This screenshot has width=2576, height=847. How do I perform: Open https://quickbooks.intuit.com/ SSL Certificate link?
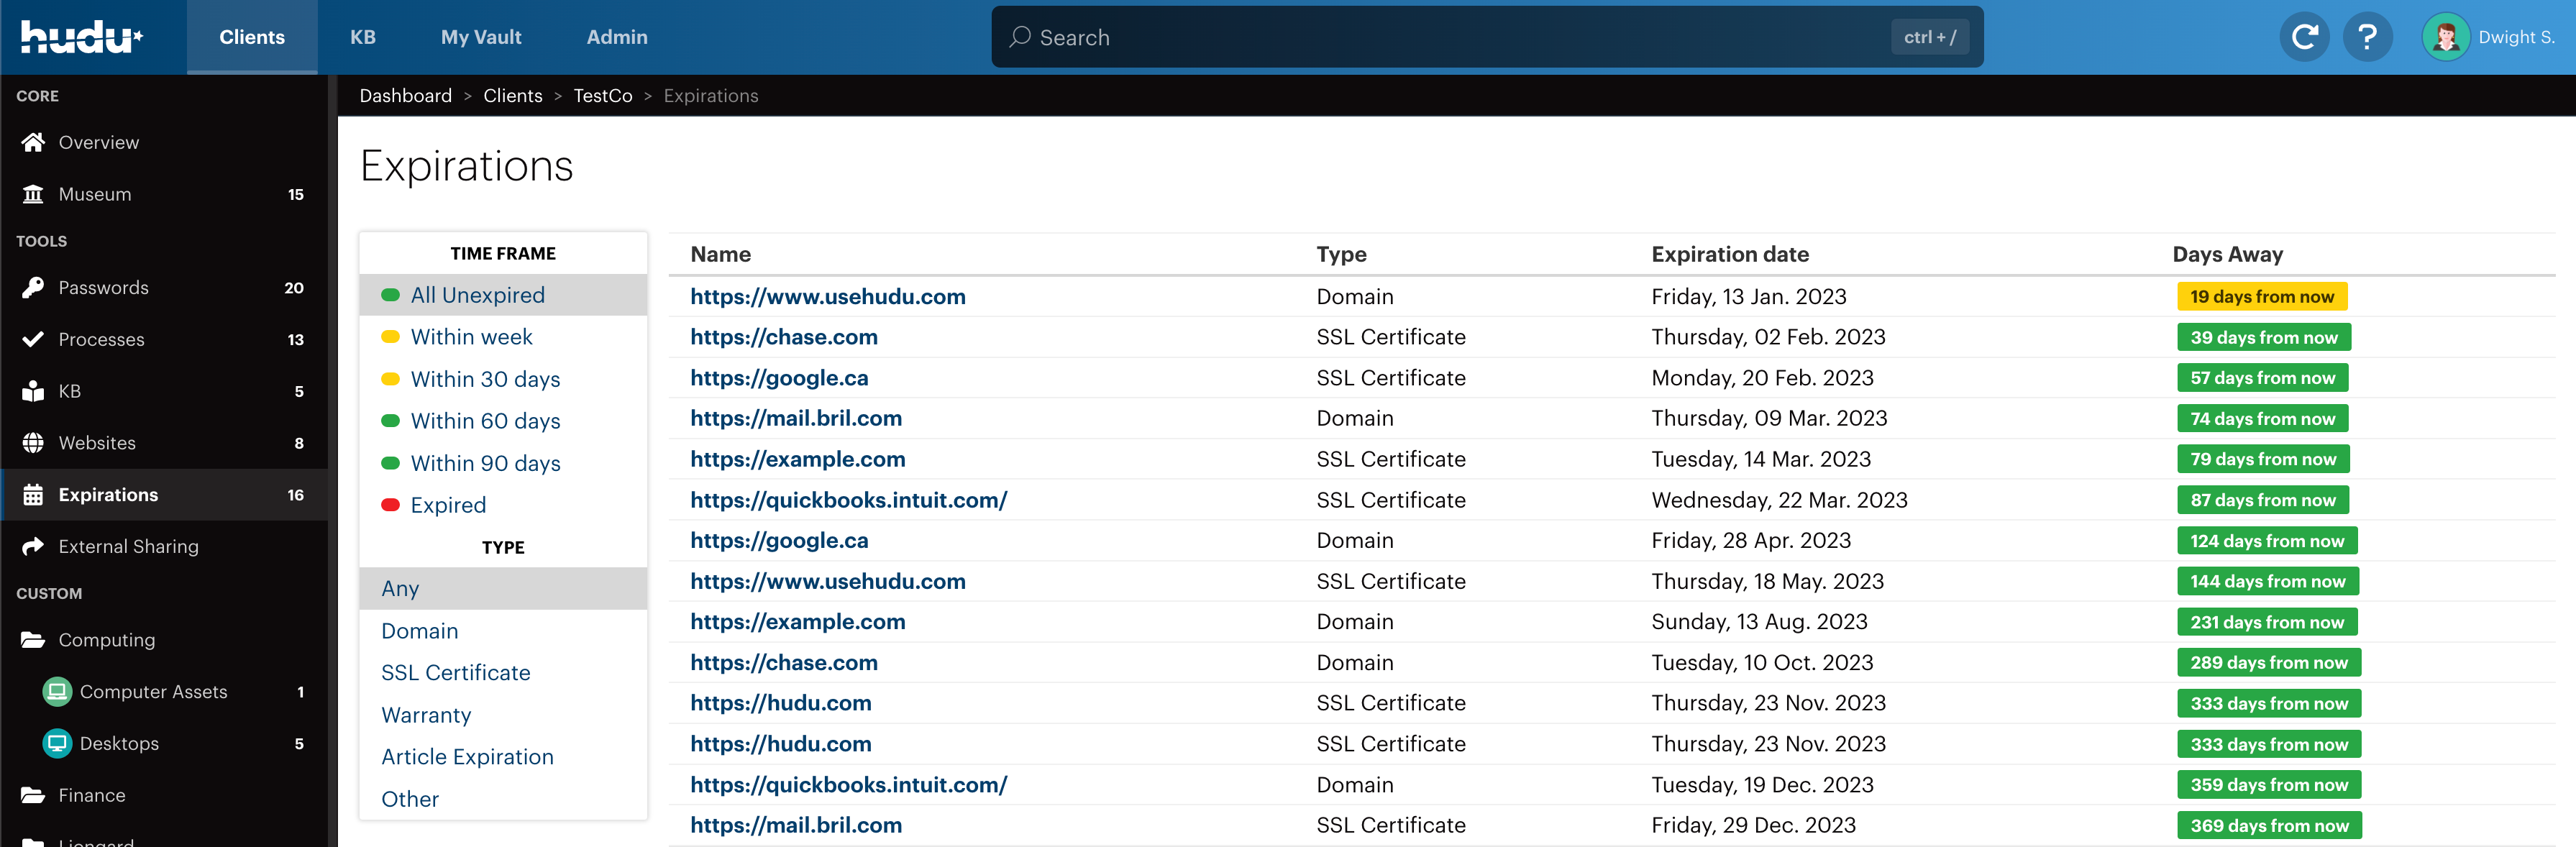click(x=849, y=500)
